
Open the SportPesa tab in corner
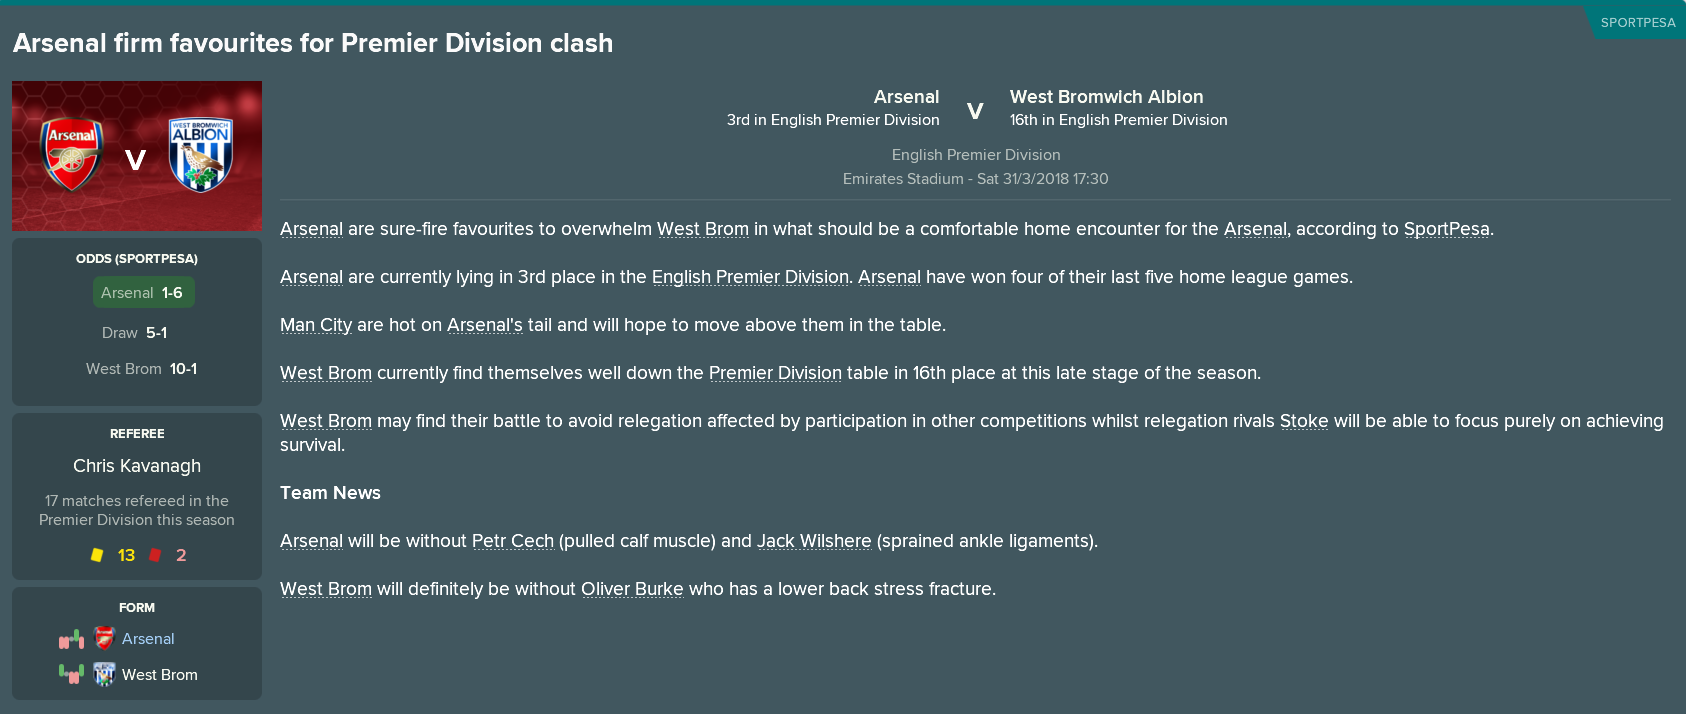pyautogui.click(x=1637, y=22)
